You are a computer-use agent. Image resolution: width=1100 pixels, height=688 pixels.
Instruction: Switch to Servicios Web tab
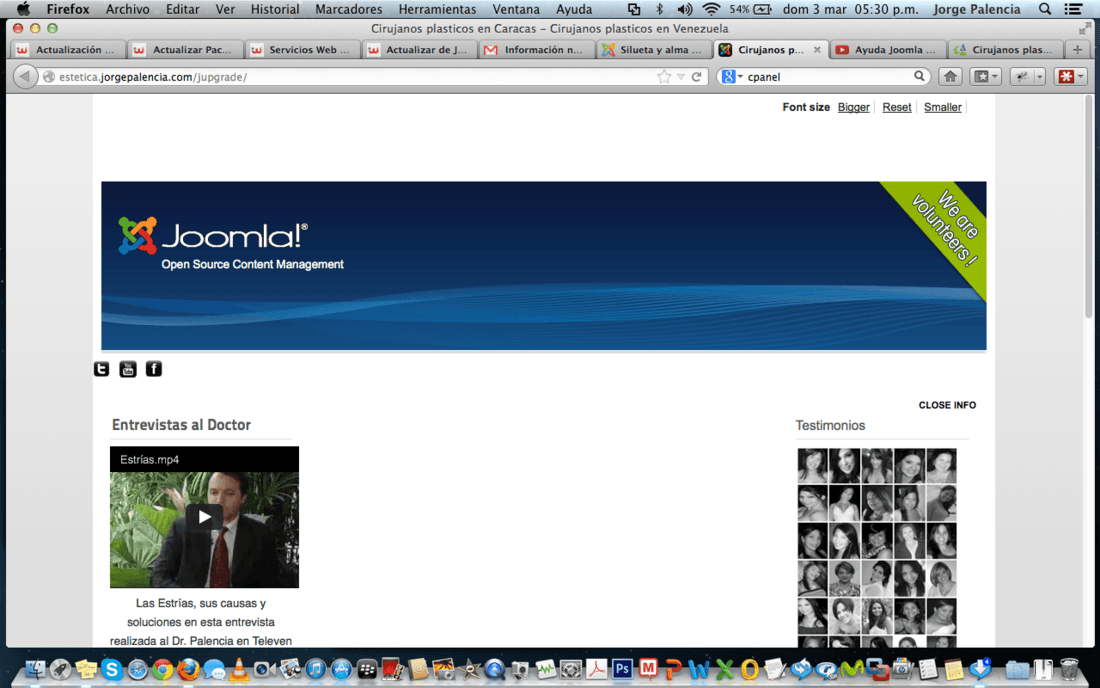click(302, 50)
